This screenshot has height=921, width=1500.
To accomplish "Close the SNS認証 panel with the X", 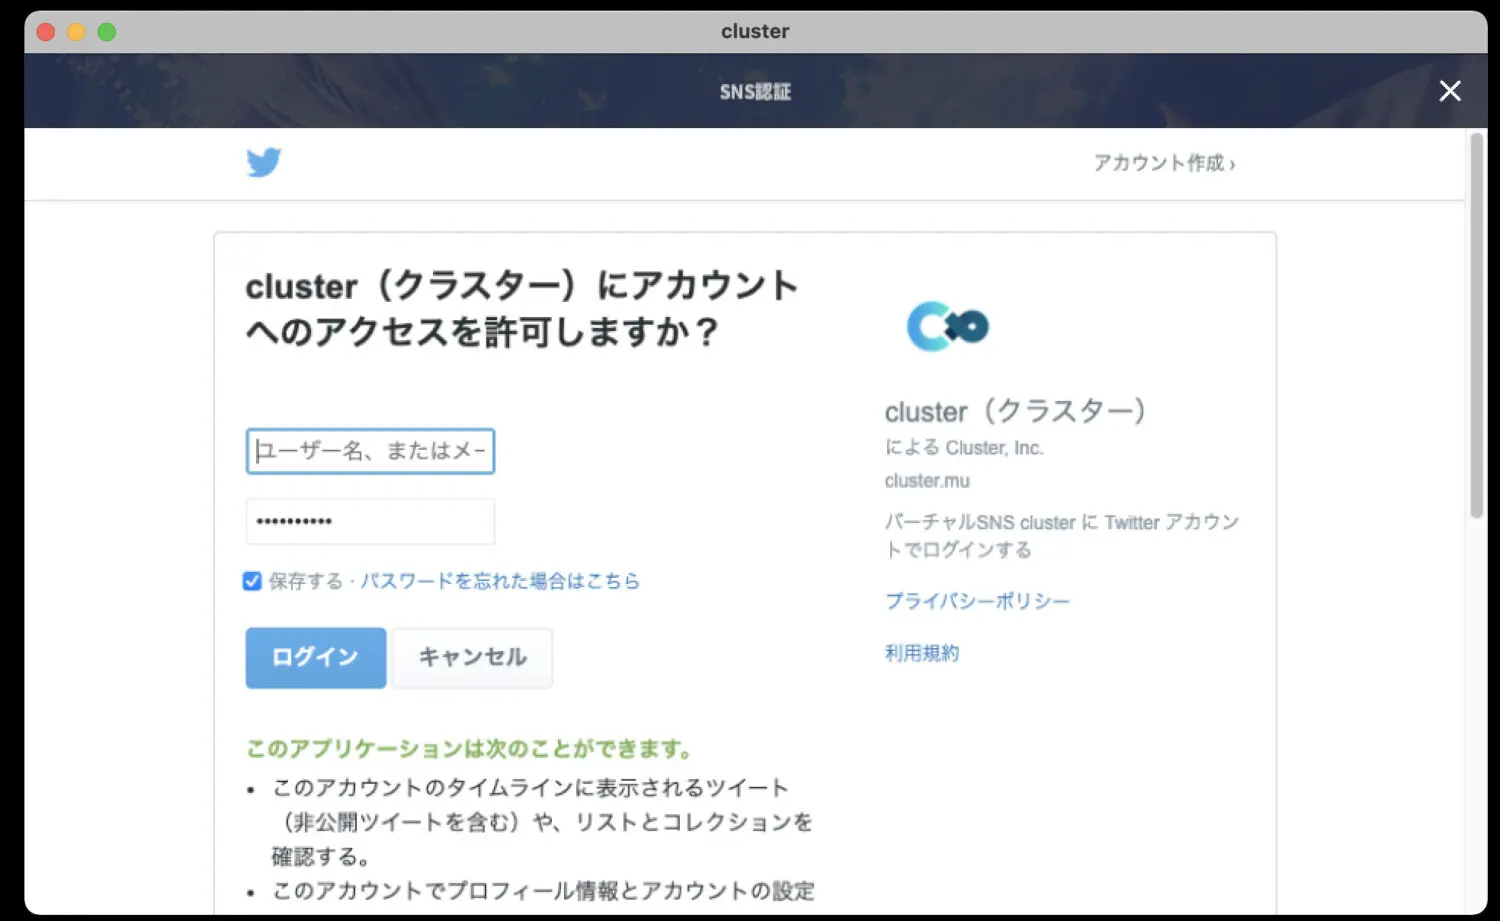I will pos(1449,91).
